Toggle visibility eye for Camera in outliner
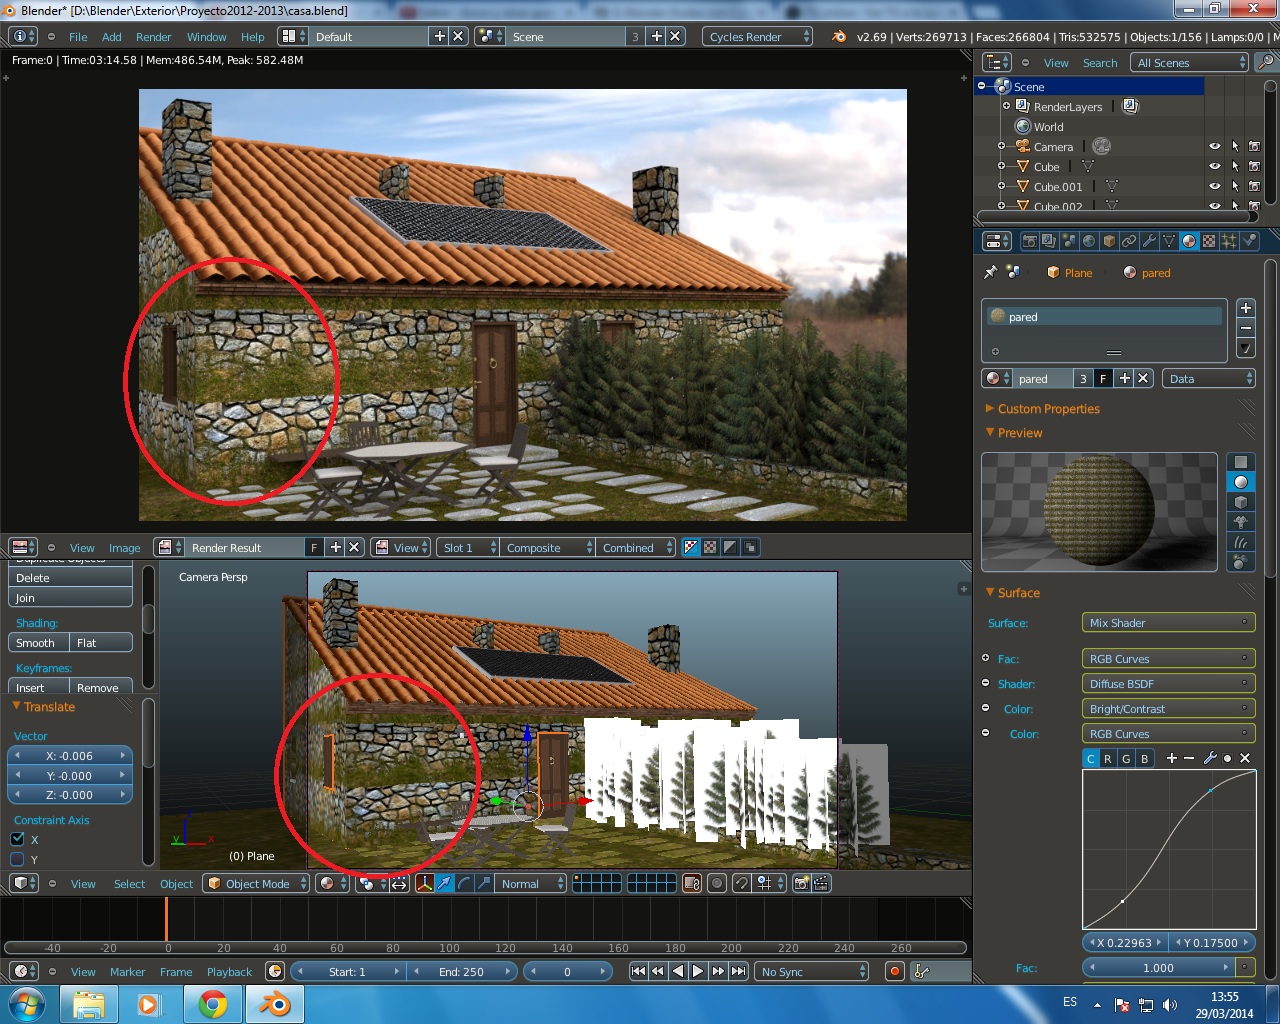The image size is (1280, 1024). (1215, 146)
